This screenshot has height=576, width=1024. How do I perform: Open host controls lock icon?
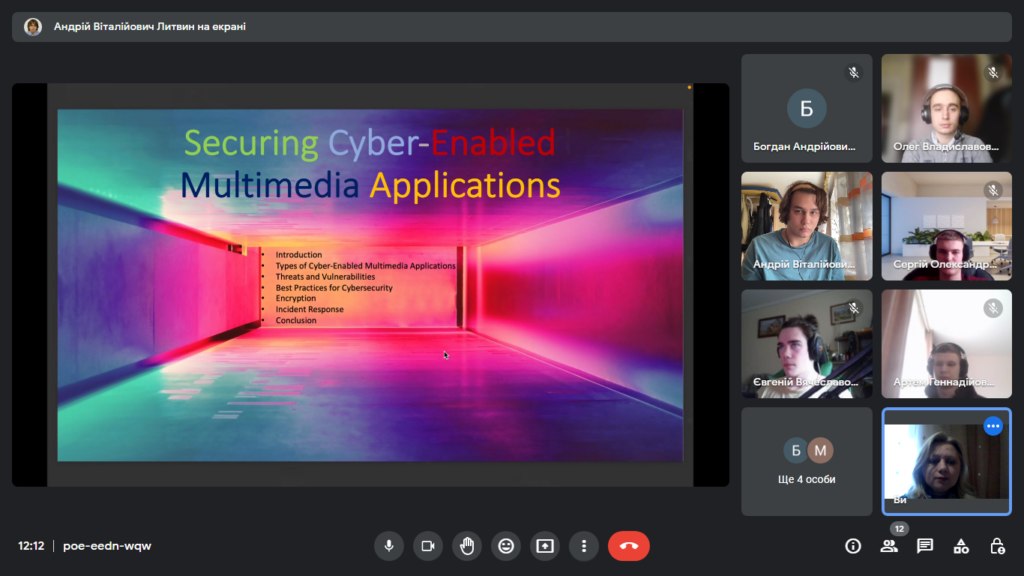[x=997, y=546]
